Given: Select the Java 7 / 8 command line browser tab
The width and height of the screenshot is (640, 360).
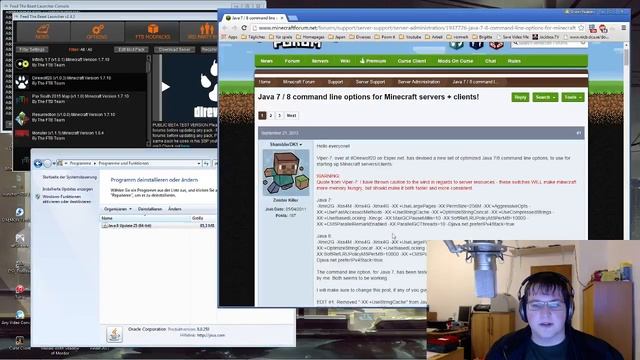Looking at the screenshot, I should 255,18.
